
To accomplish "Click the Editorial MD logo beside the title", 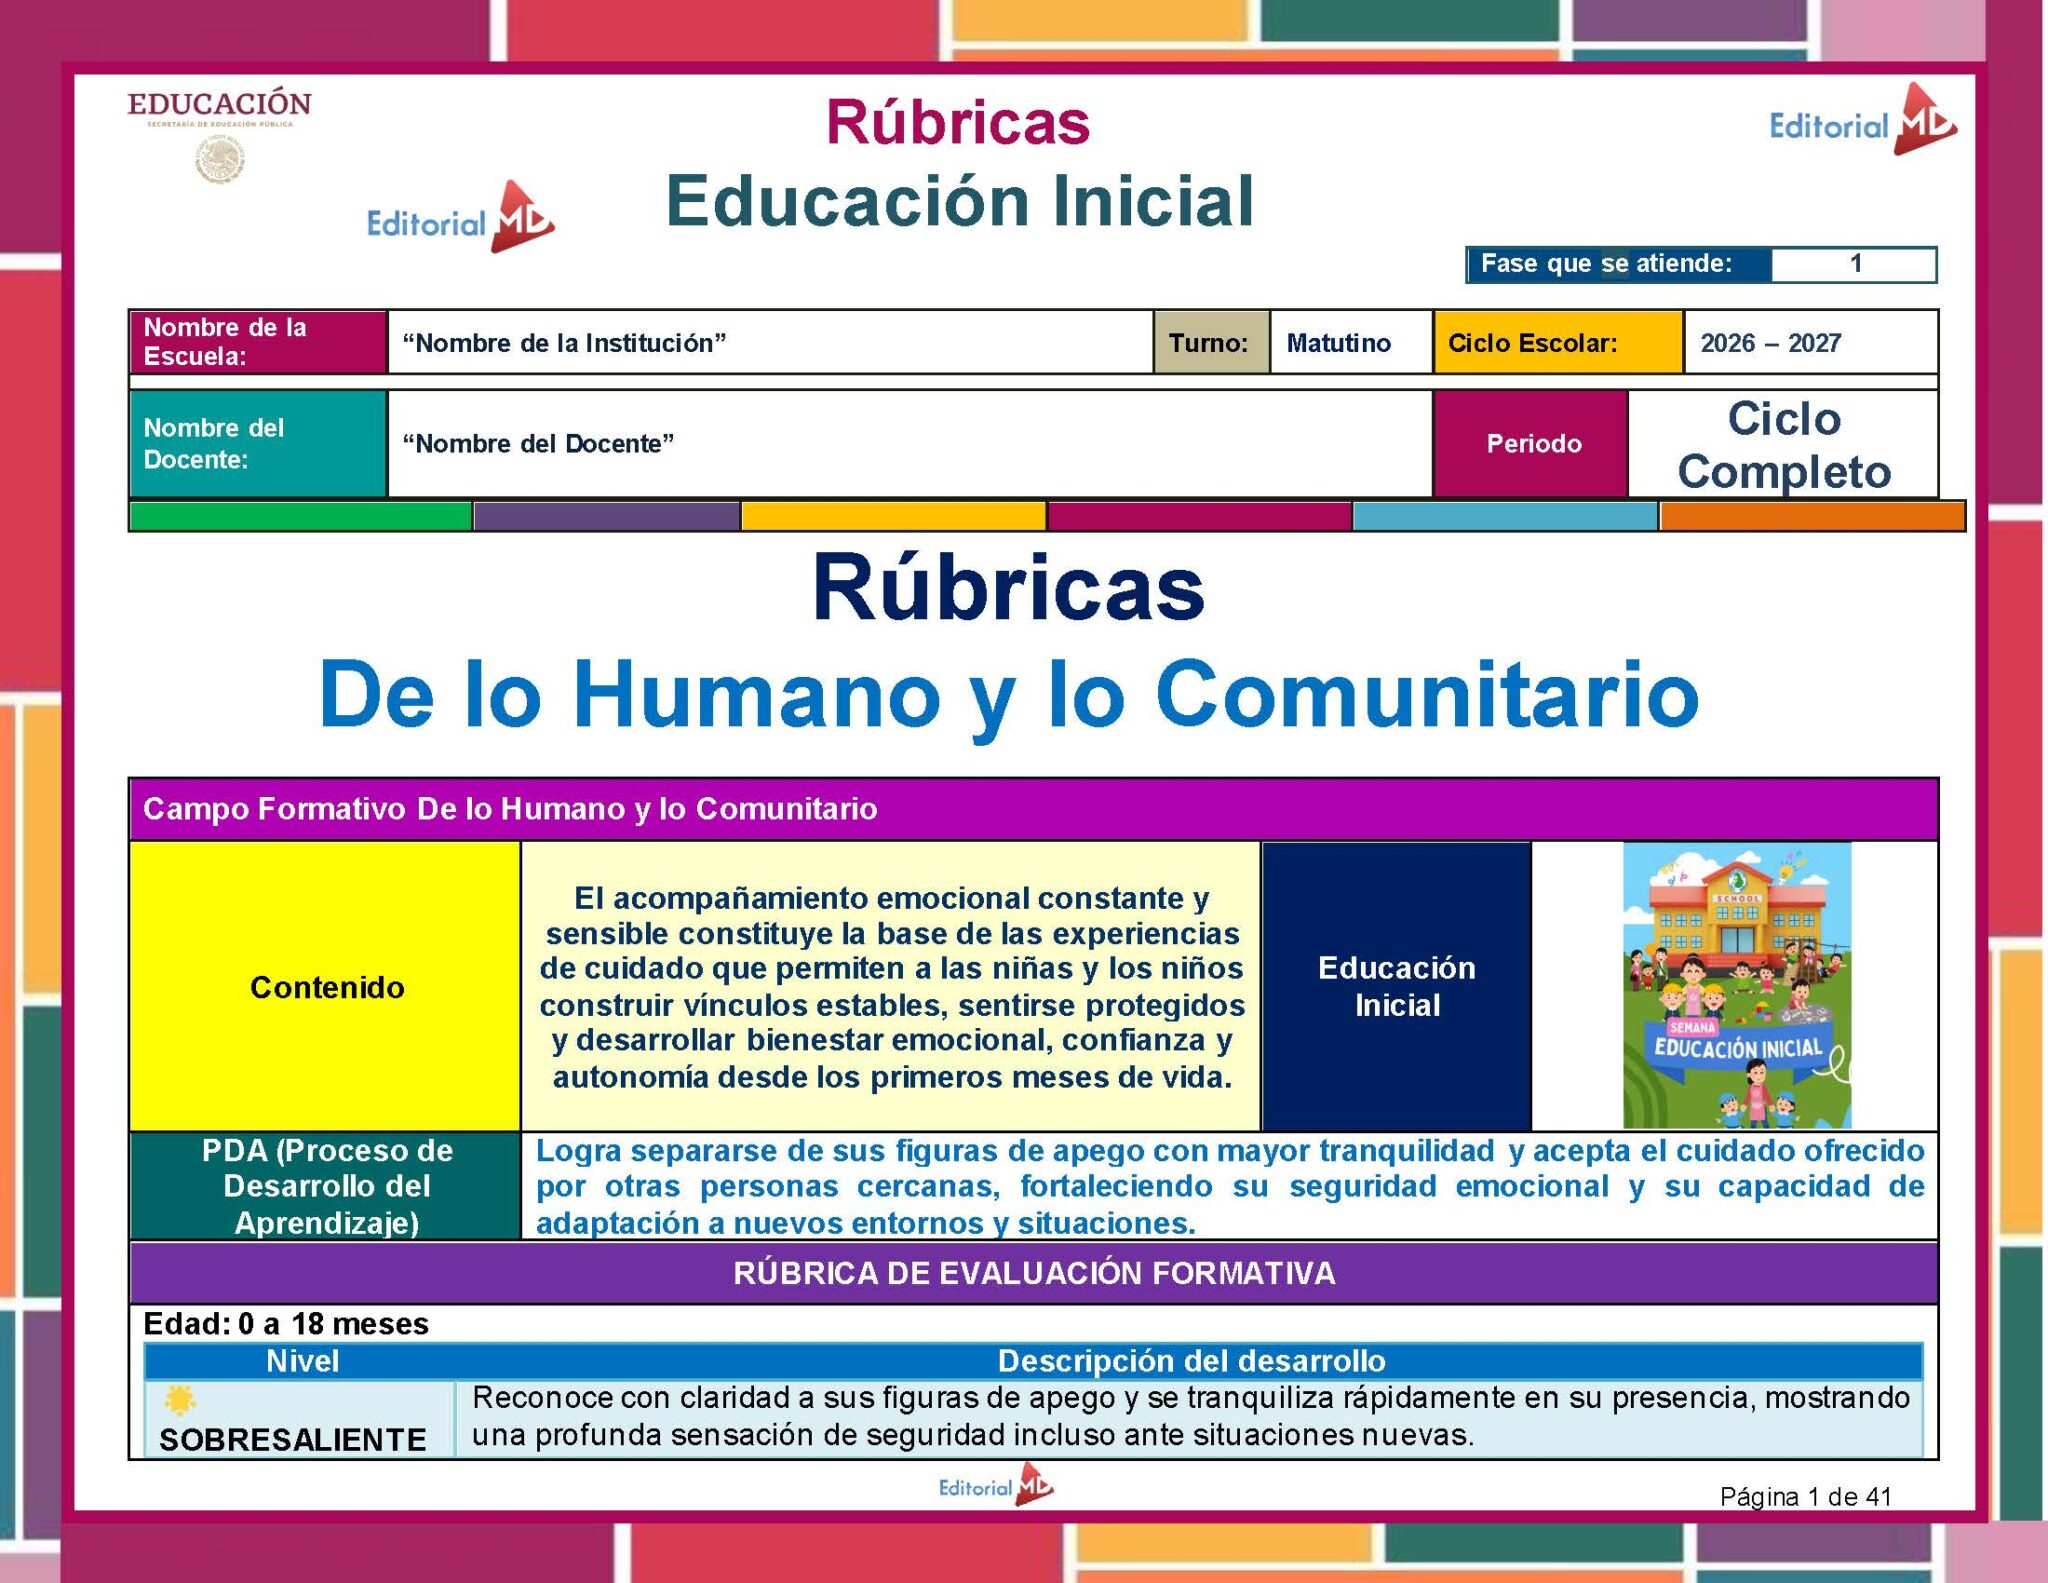I will coord(460,219).
